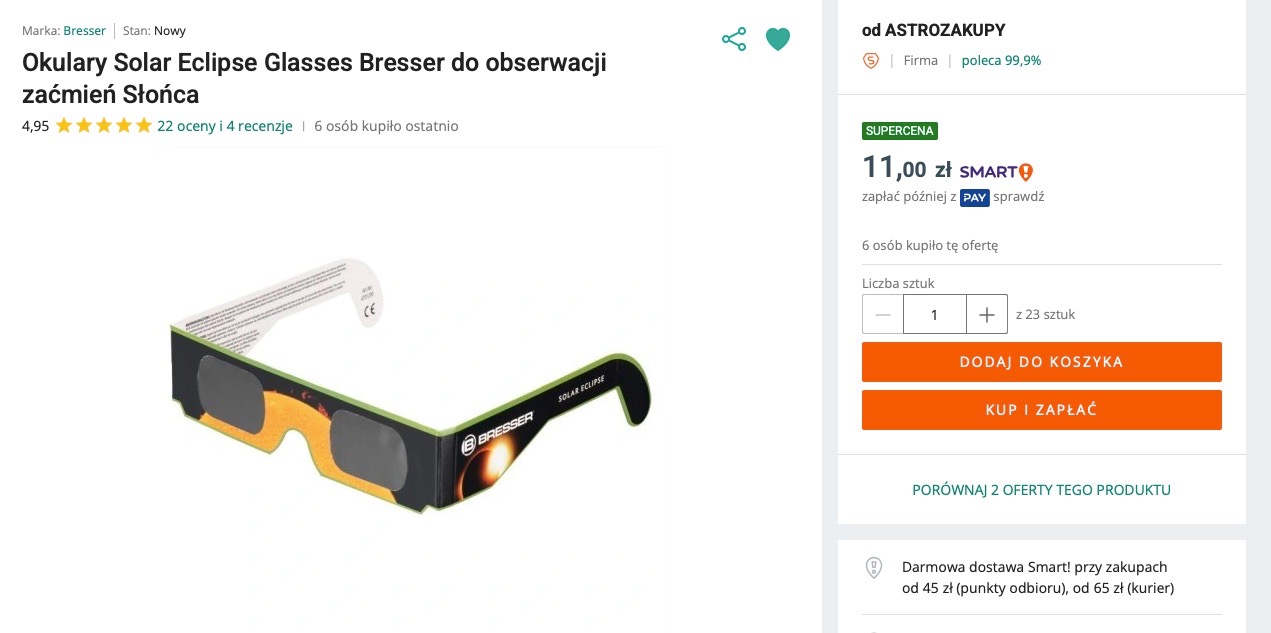This screenshot has width=1271, height=633.
Task: Click the Super Sprzedawca badge icon
Action: (871, 61)
